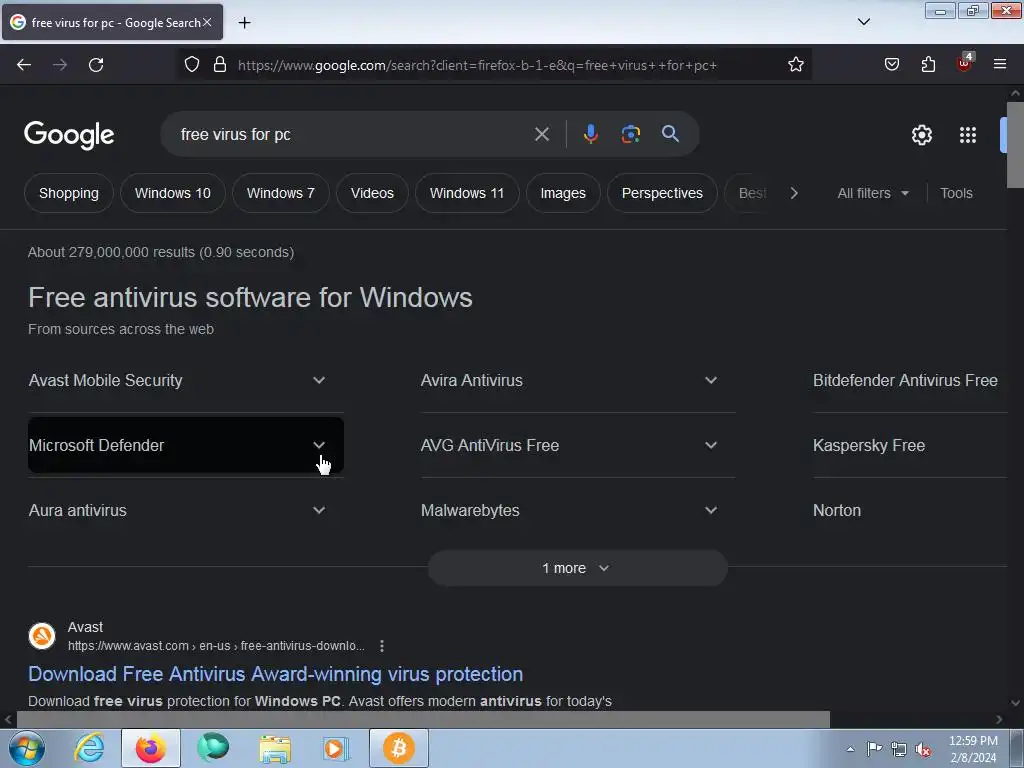This screenshot has height=768, width=1024.
Task: Open the uBlock Origin extension icon
Action: [x=965, y=63]
